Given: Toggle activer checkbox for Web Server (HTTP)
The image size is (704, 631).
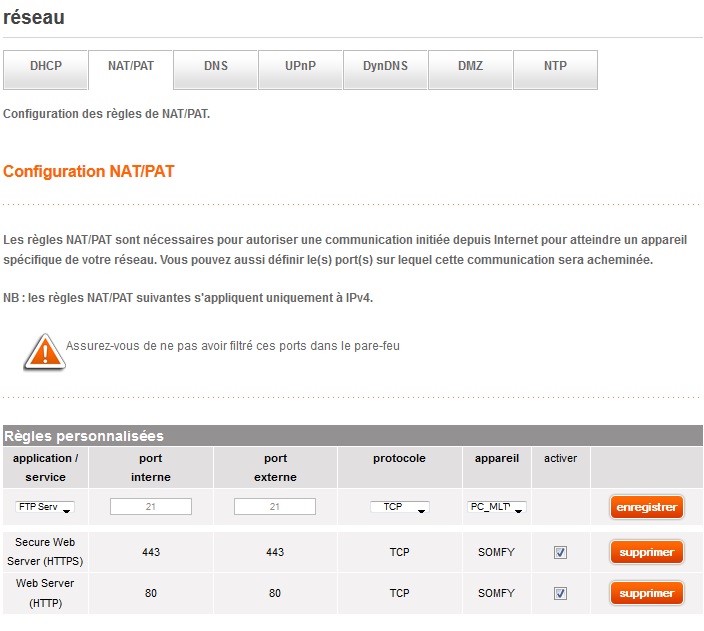Looking at the screenshot, I should (560, 593).
